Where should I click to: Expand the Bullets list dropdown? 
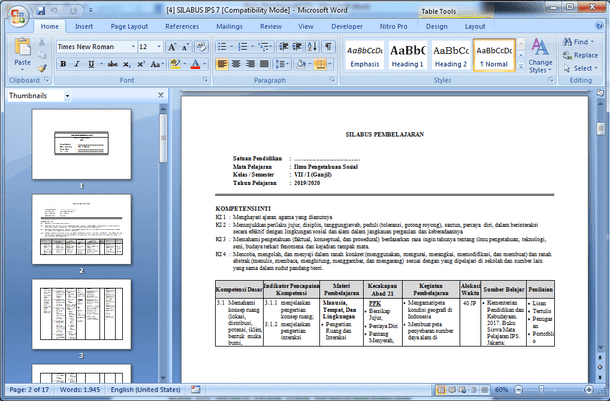coord(231,47)
